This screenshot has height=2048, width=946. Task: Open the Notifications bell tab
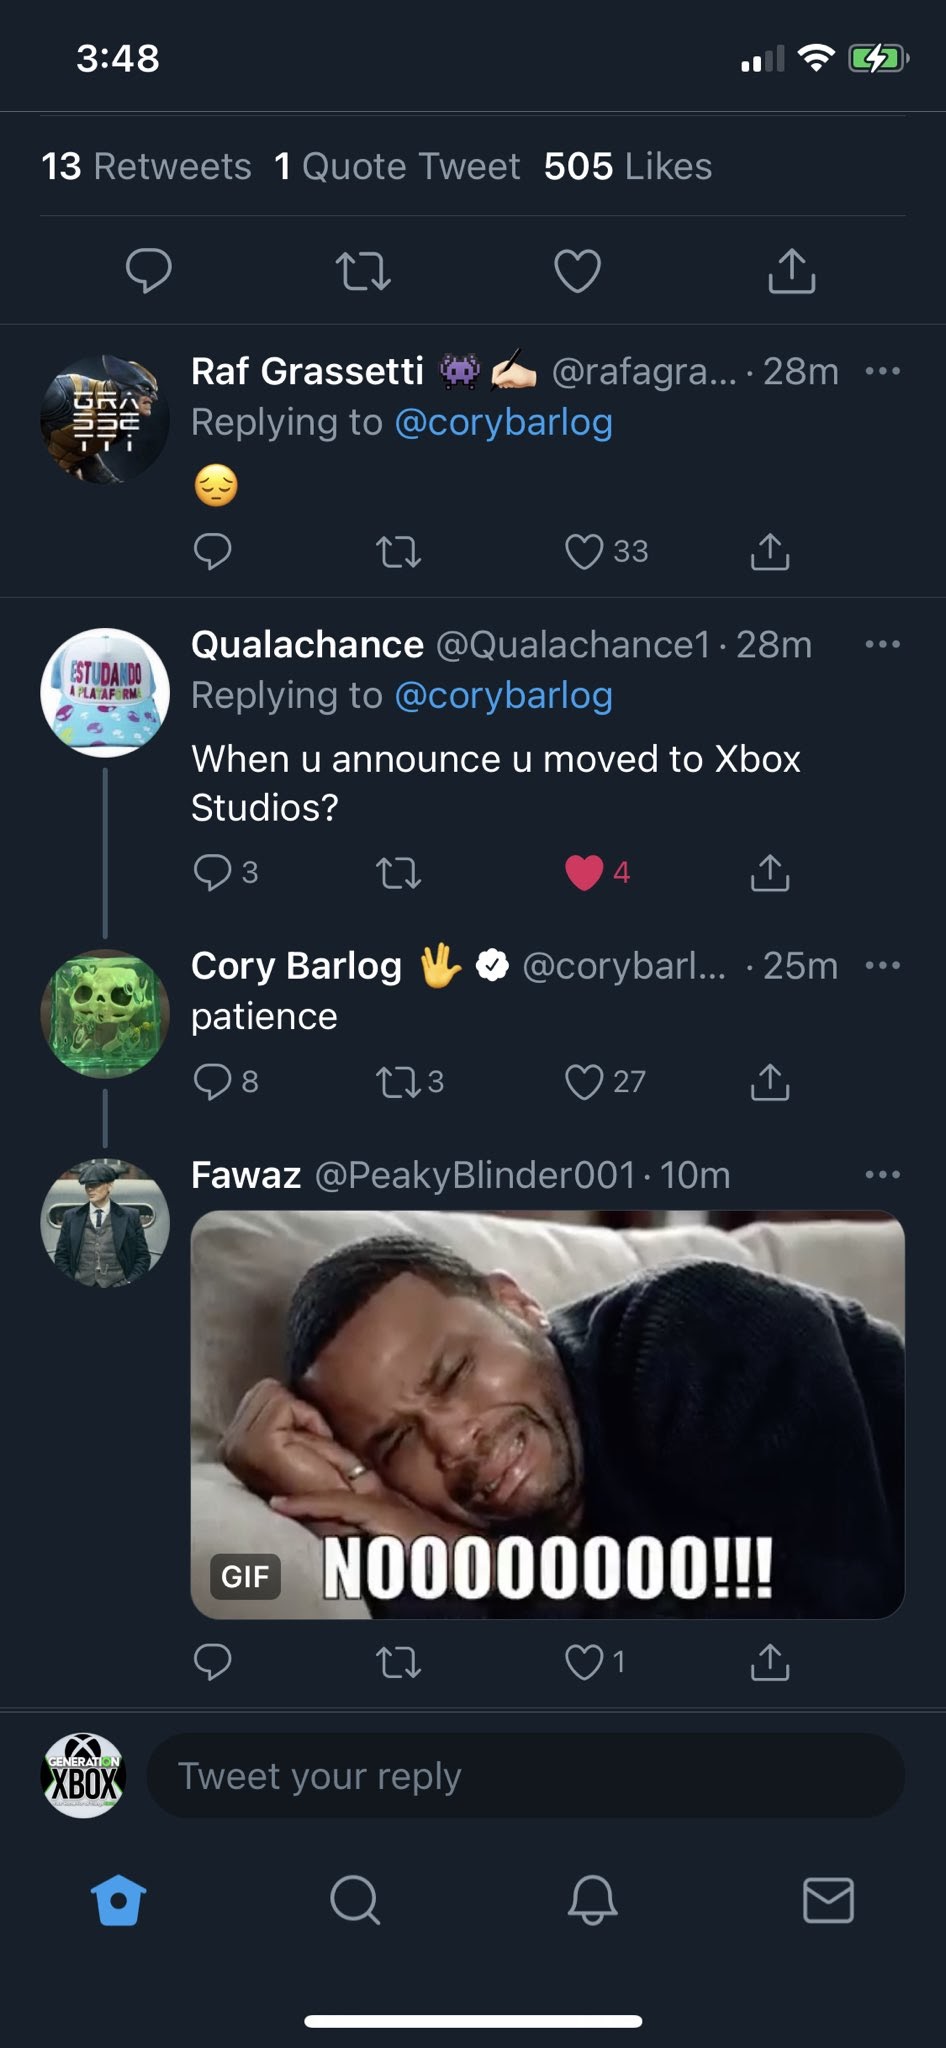tap(592, 1899)
